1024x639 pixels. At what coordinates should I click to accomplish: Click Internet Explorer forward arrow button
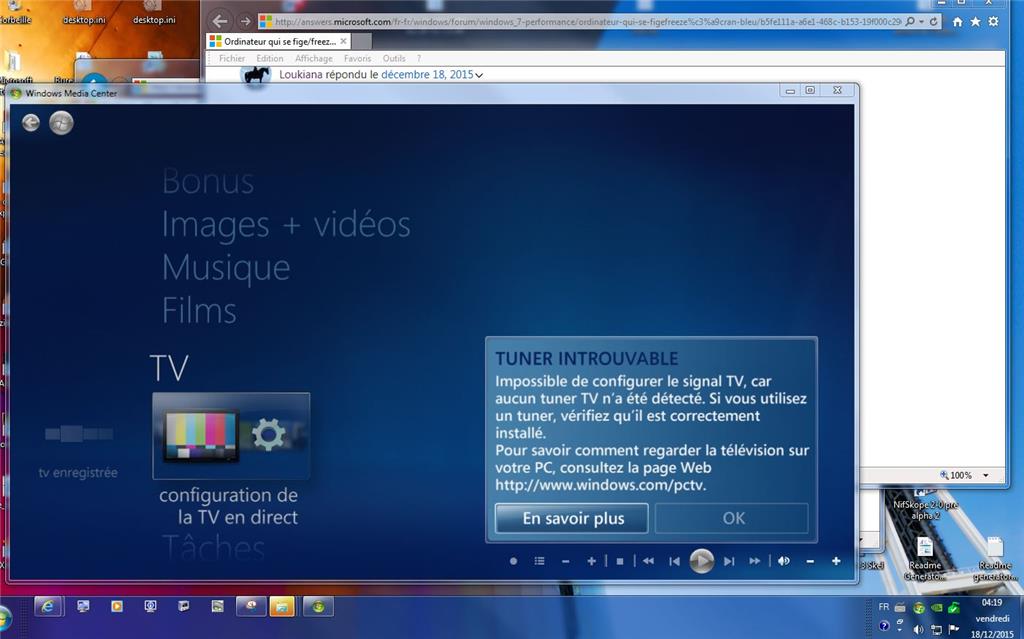(x=245, y=22)
